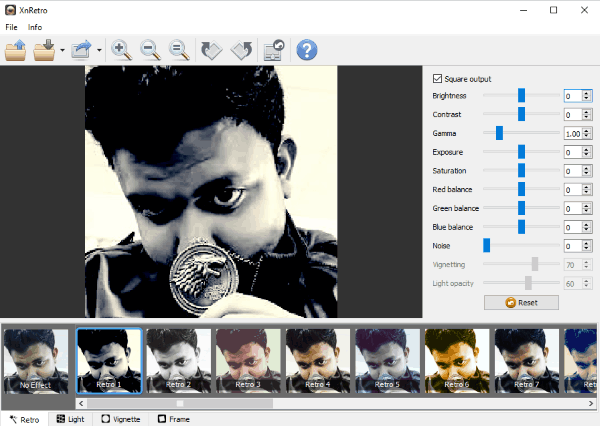Click the Gamma value input field

(x=572, y=133)
